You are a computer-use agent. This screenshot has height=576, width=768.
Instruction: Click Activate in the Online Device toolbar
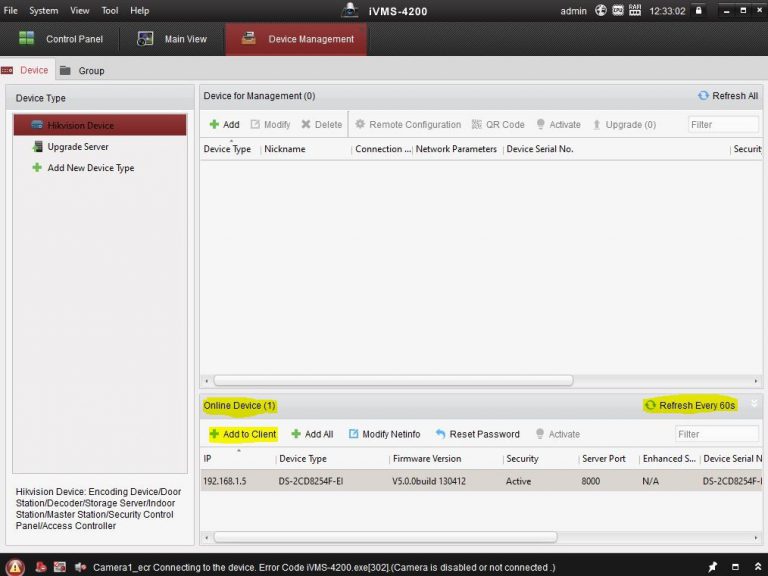tap(557, 434)
